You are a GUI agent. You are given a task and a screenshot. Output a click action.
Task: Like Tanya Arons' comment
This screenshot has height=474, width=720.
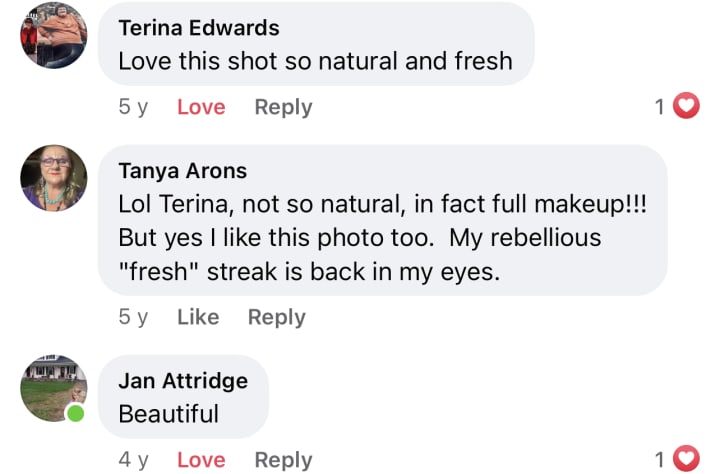198,317
